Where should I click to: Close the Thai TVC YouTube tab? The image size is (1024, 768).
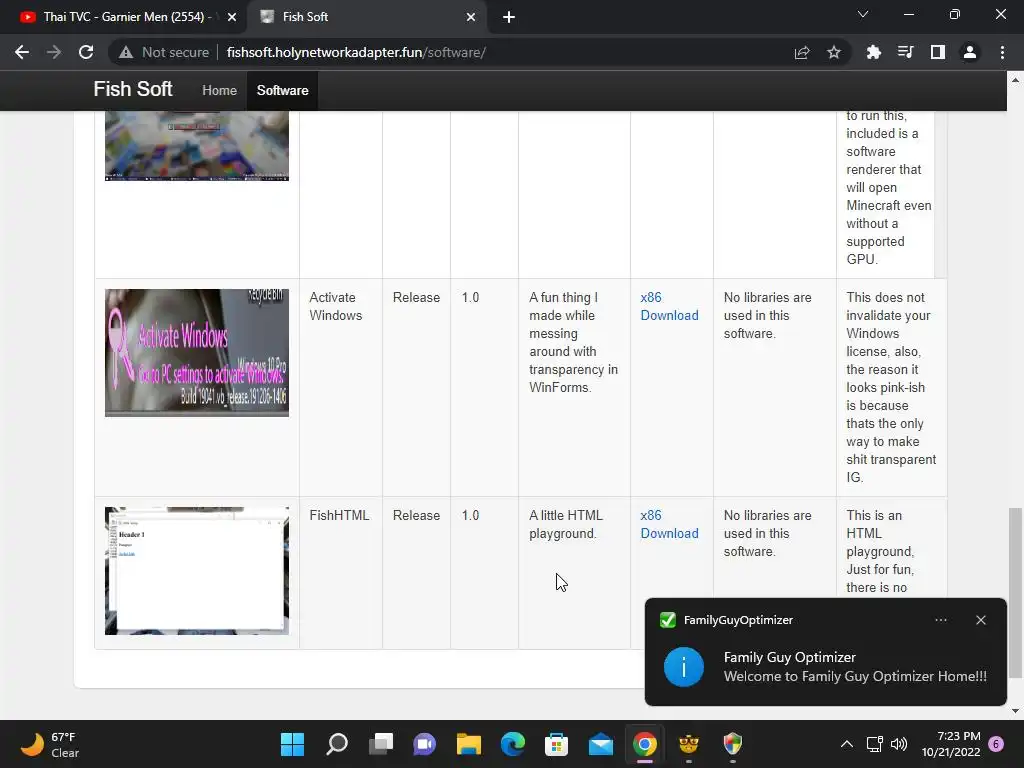(x=231, y=17)
